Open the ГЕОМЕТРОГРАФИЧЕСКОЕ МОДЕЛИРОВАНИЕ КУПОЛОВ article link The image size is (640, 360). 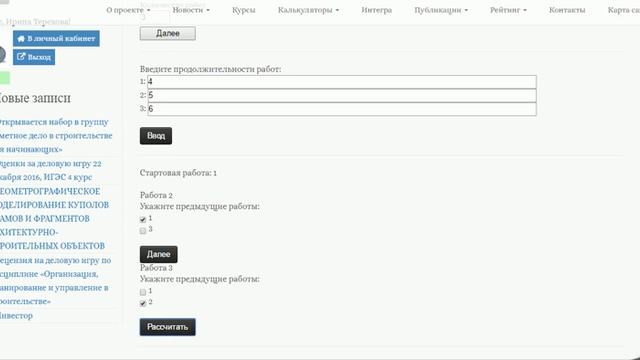pyautogui.click(x=54, y=218)
